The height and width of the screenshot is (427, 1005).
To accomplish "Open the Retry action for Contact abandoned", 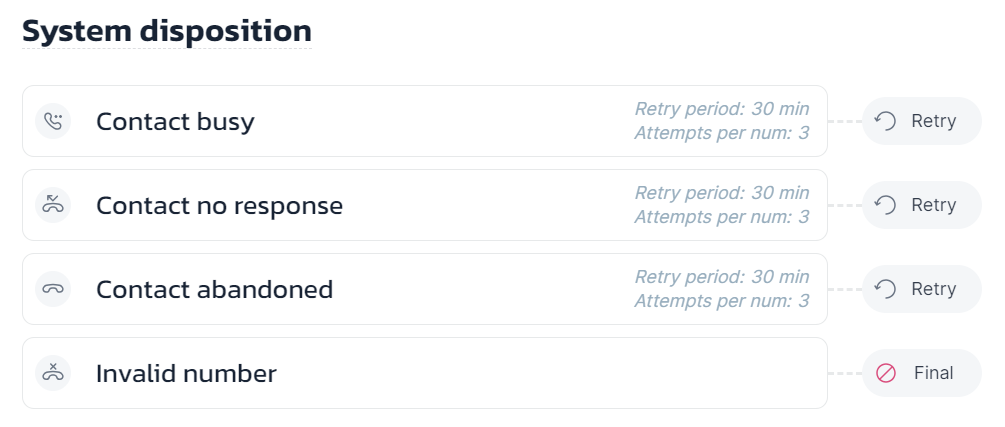I will pyautogui.click(x=922, y=289).
